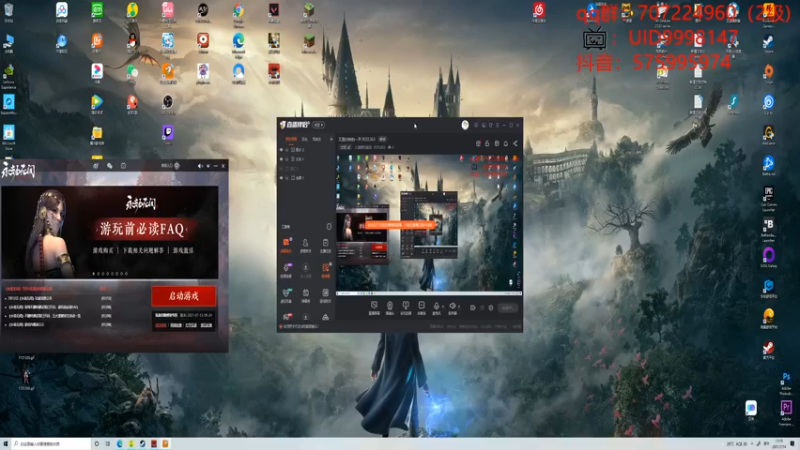Open the 游玩前必读FAQ banner
800x450 pixels.
pos(110,232)
